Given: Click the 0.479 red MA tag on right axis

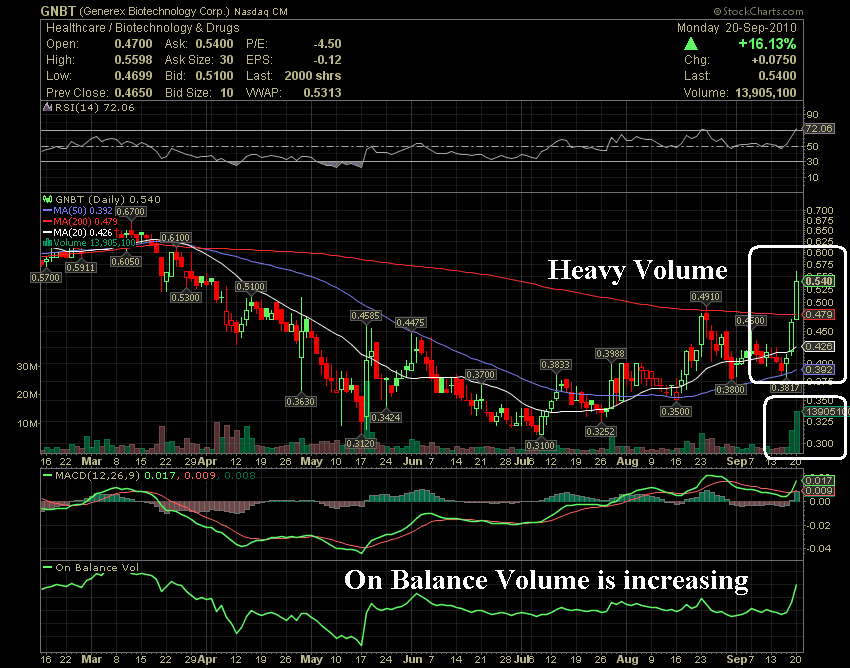Looking at the screenshot, I should tap(819, 314).
